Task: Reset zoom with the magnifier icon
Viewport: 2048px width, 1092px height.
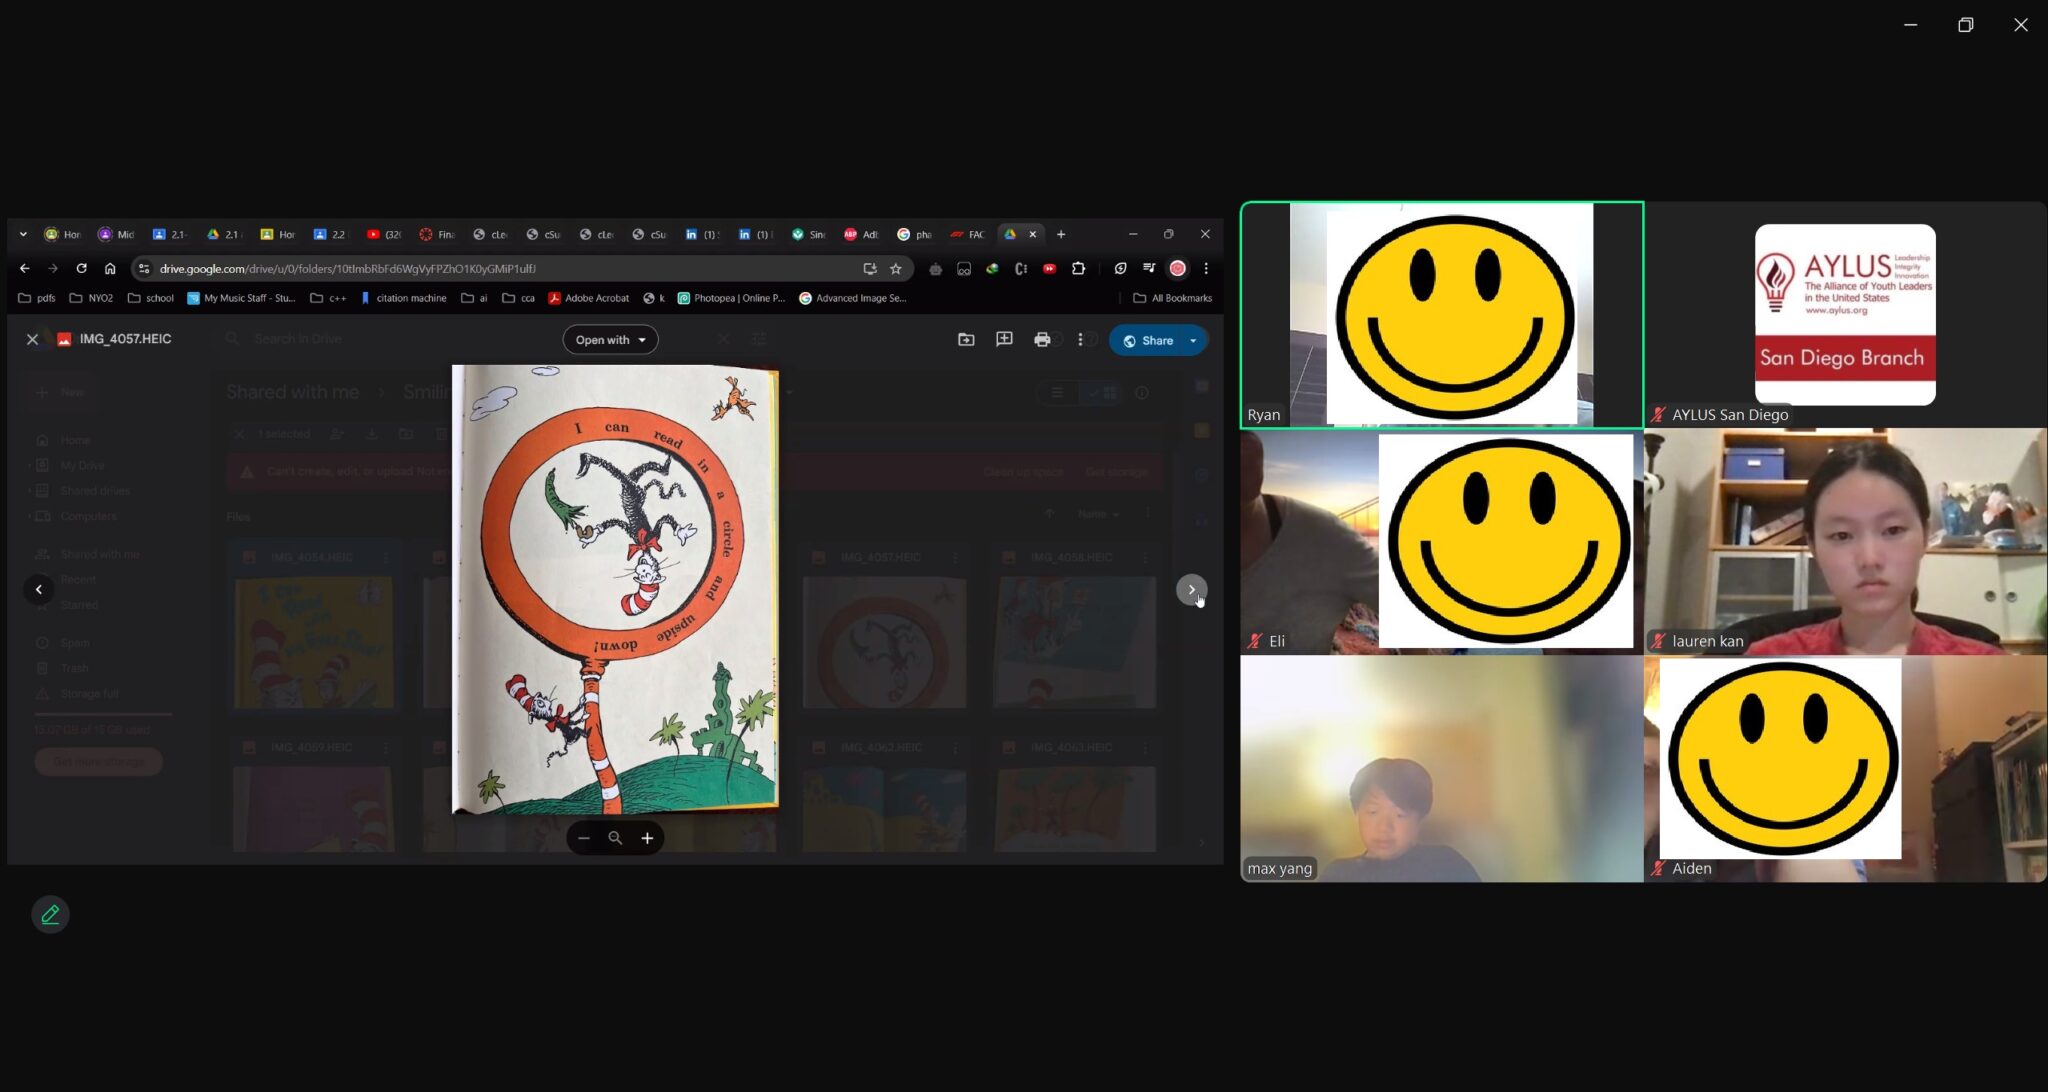Action: (x=615, y=838)
